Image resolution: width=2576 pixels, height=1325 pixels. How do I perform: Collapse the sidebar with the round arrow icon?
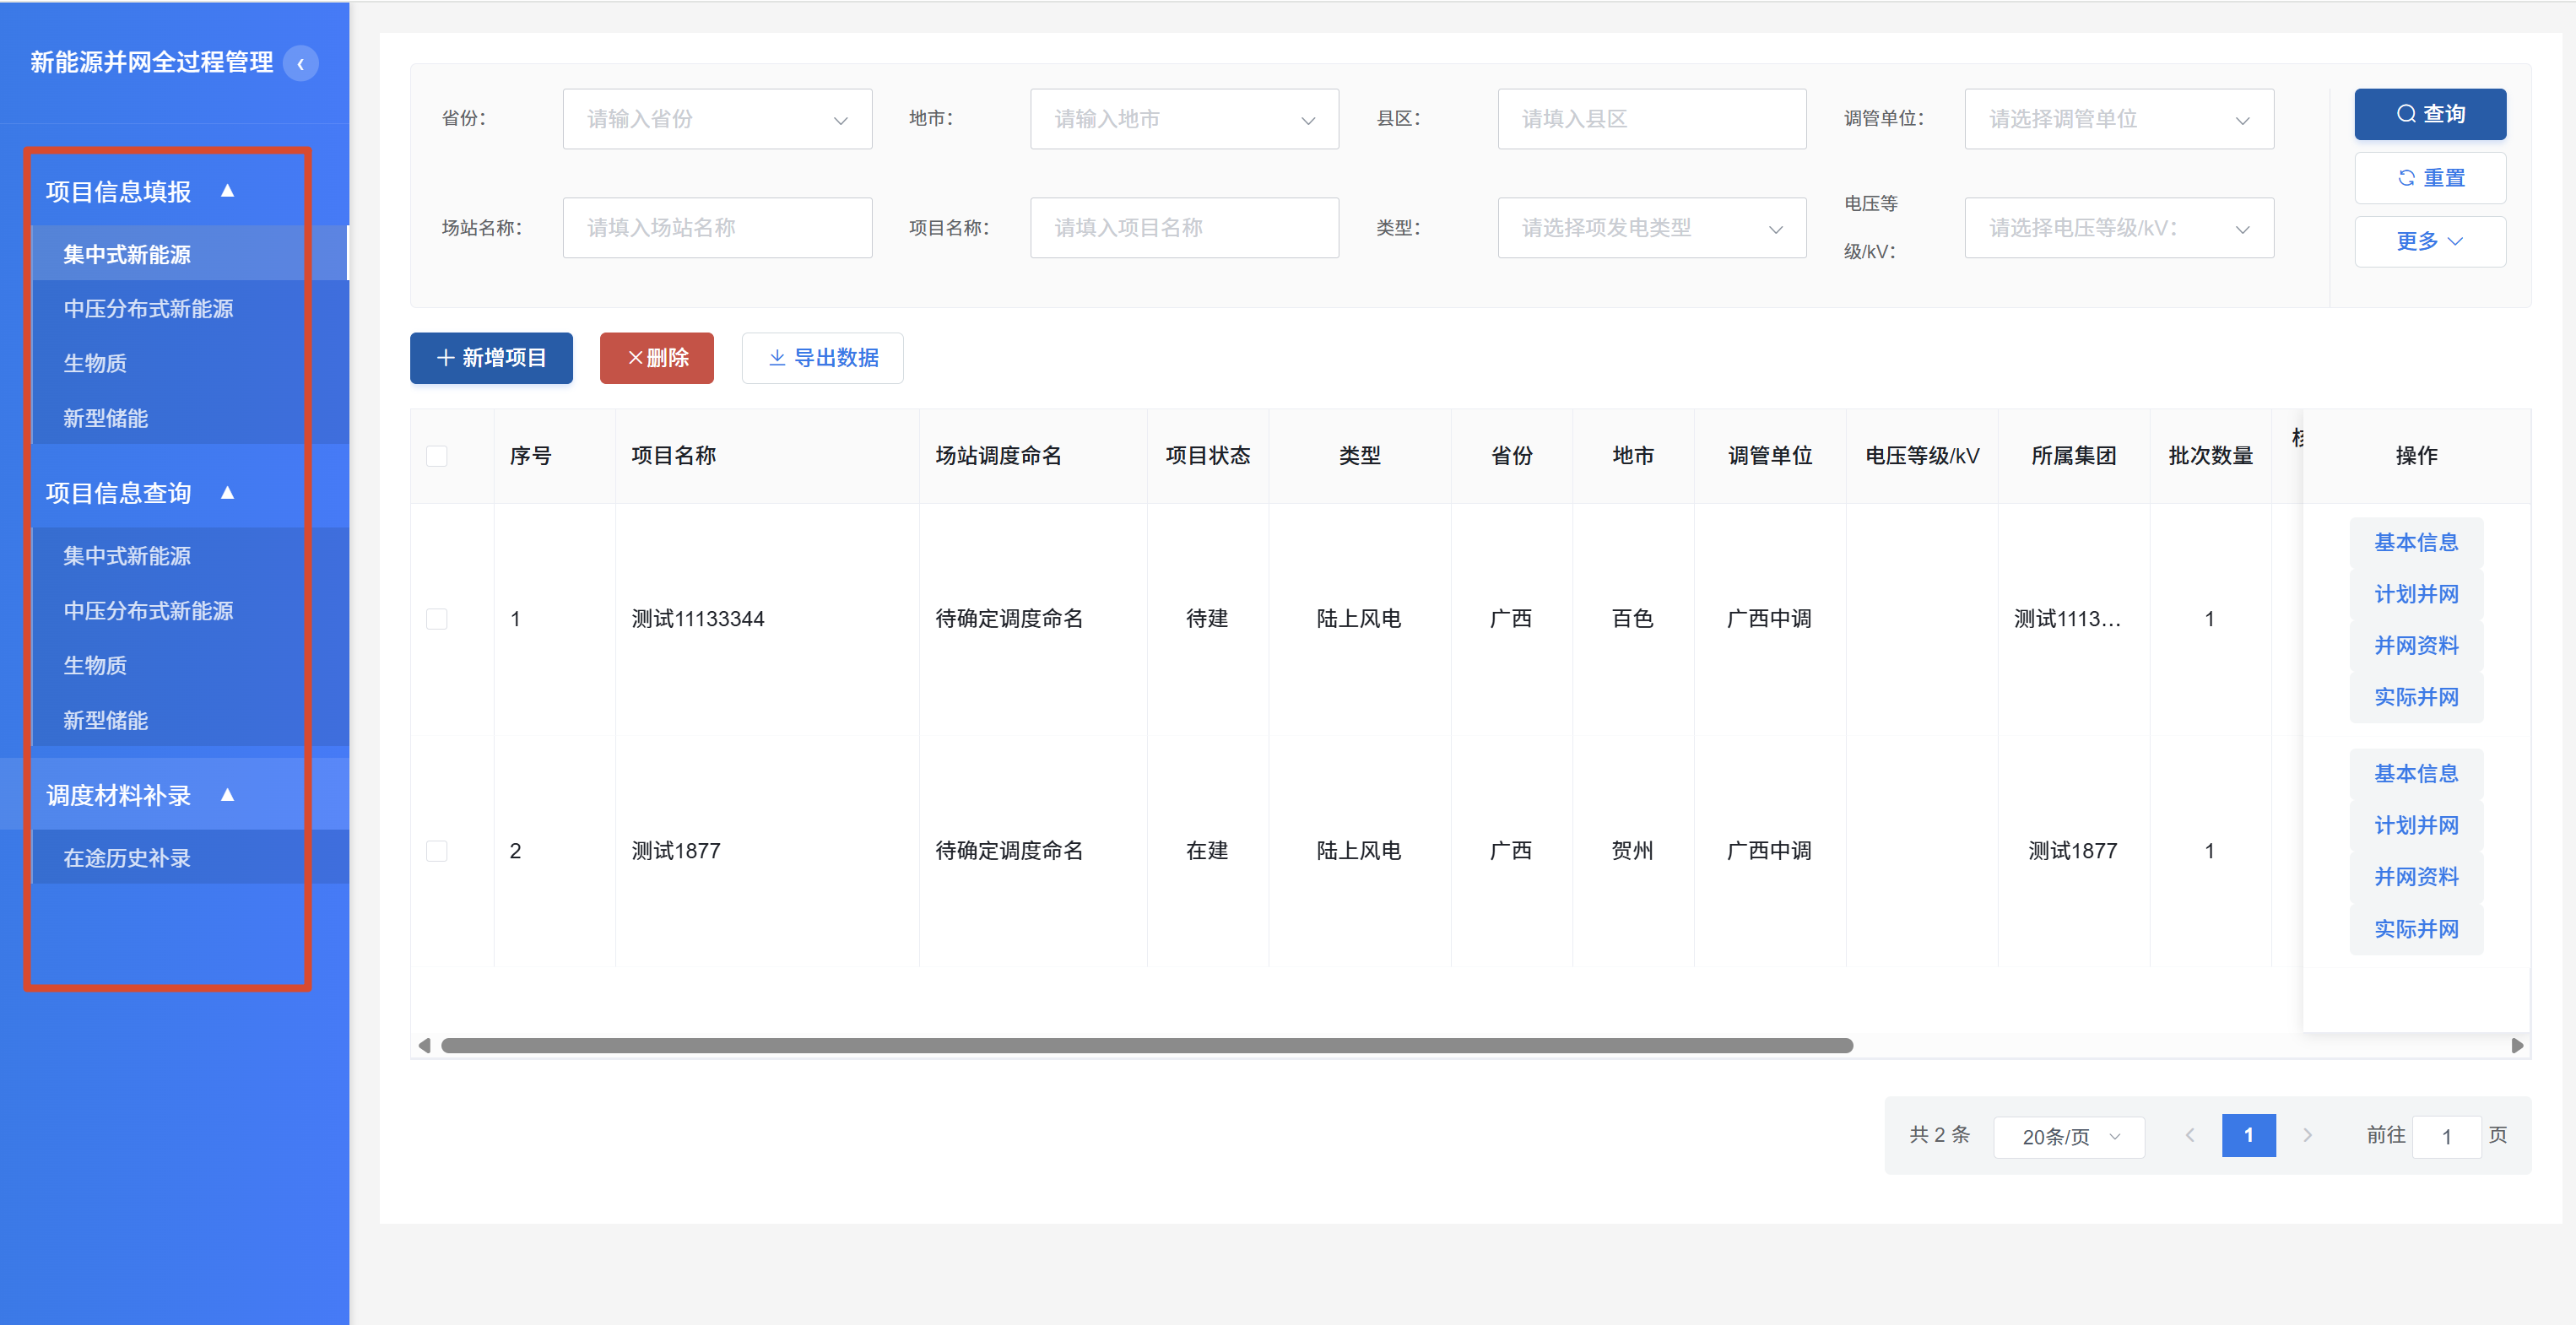click(300, 64)
